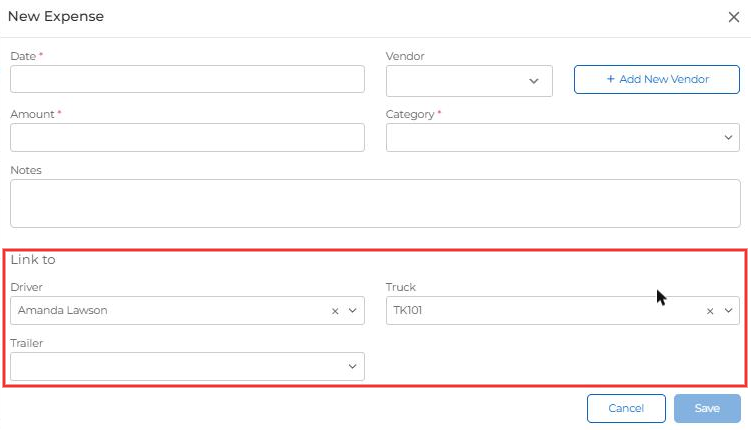Screen dimensions: 751x430
Task: Expand the Driver dropdown chevron
Action: click(x=353, y=310)
